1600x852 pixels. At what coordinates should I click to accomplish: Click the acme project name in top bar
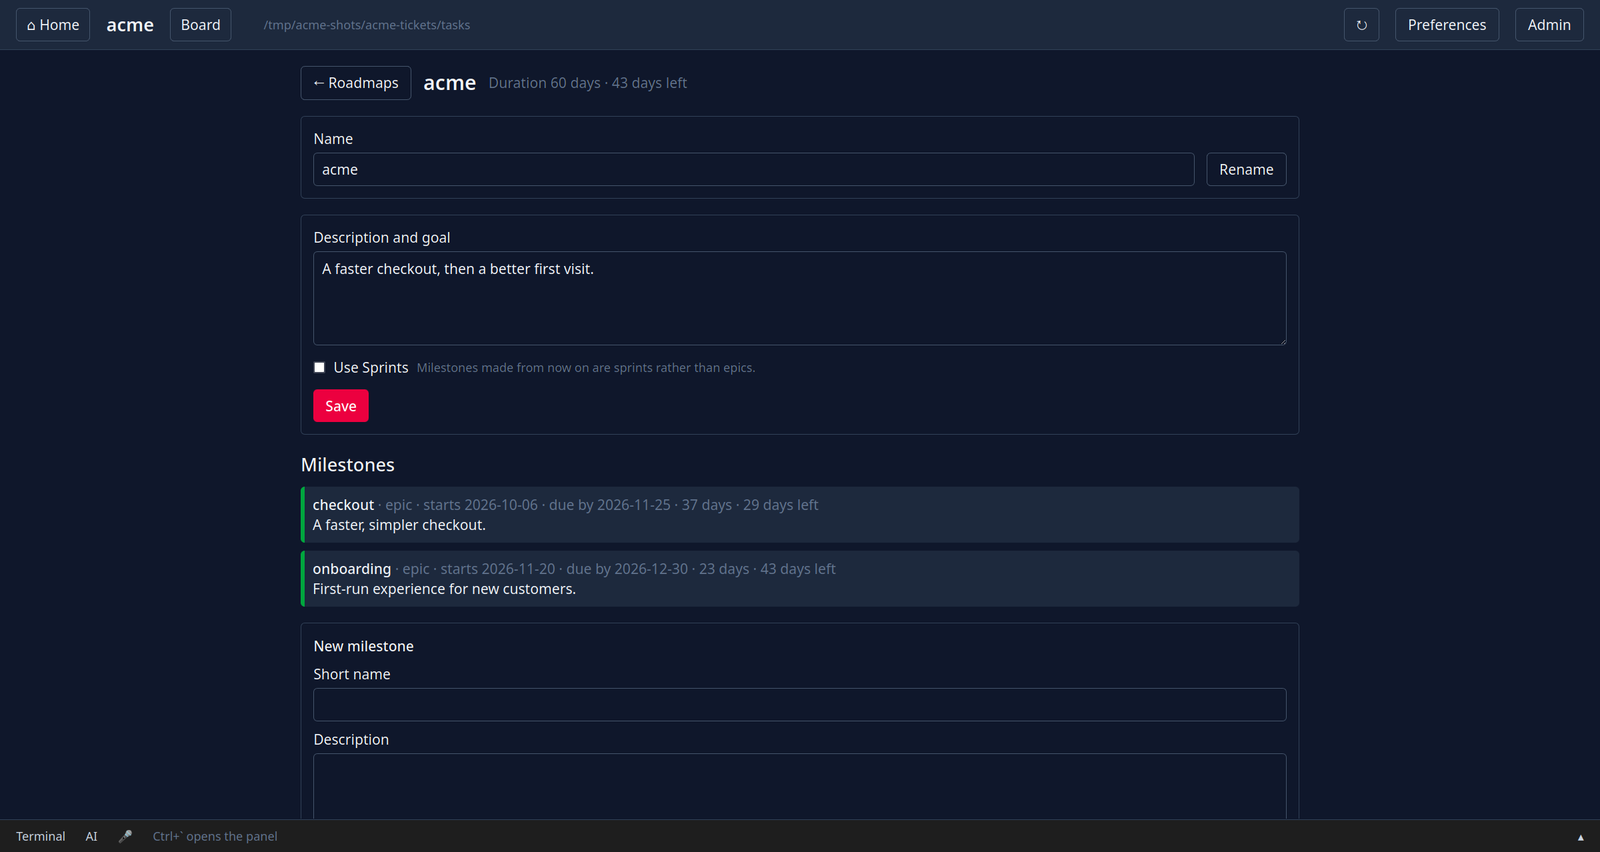tap(130, 25)
